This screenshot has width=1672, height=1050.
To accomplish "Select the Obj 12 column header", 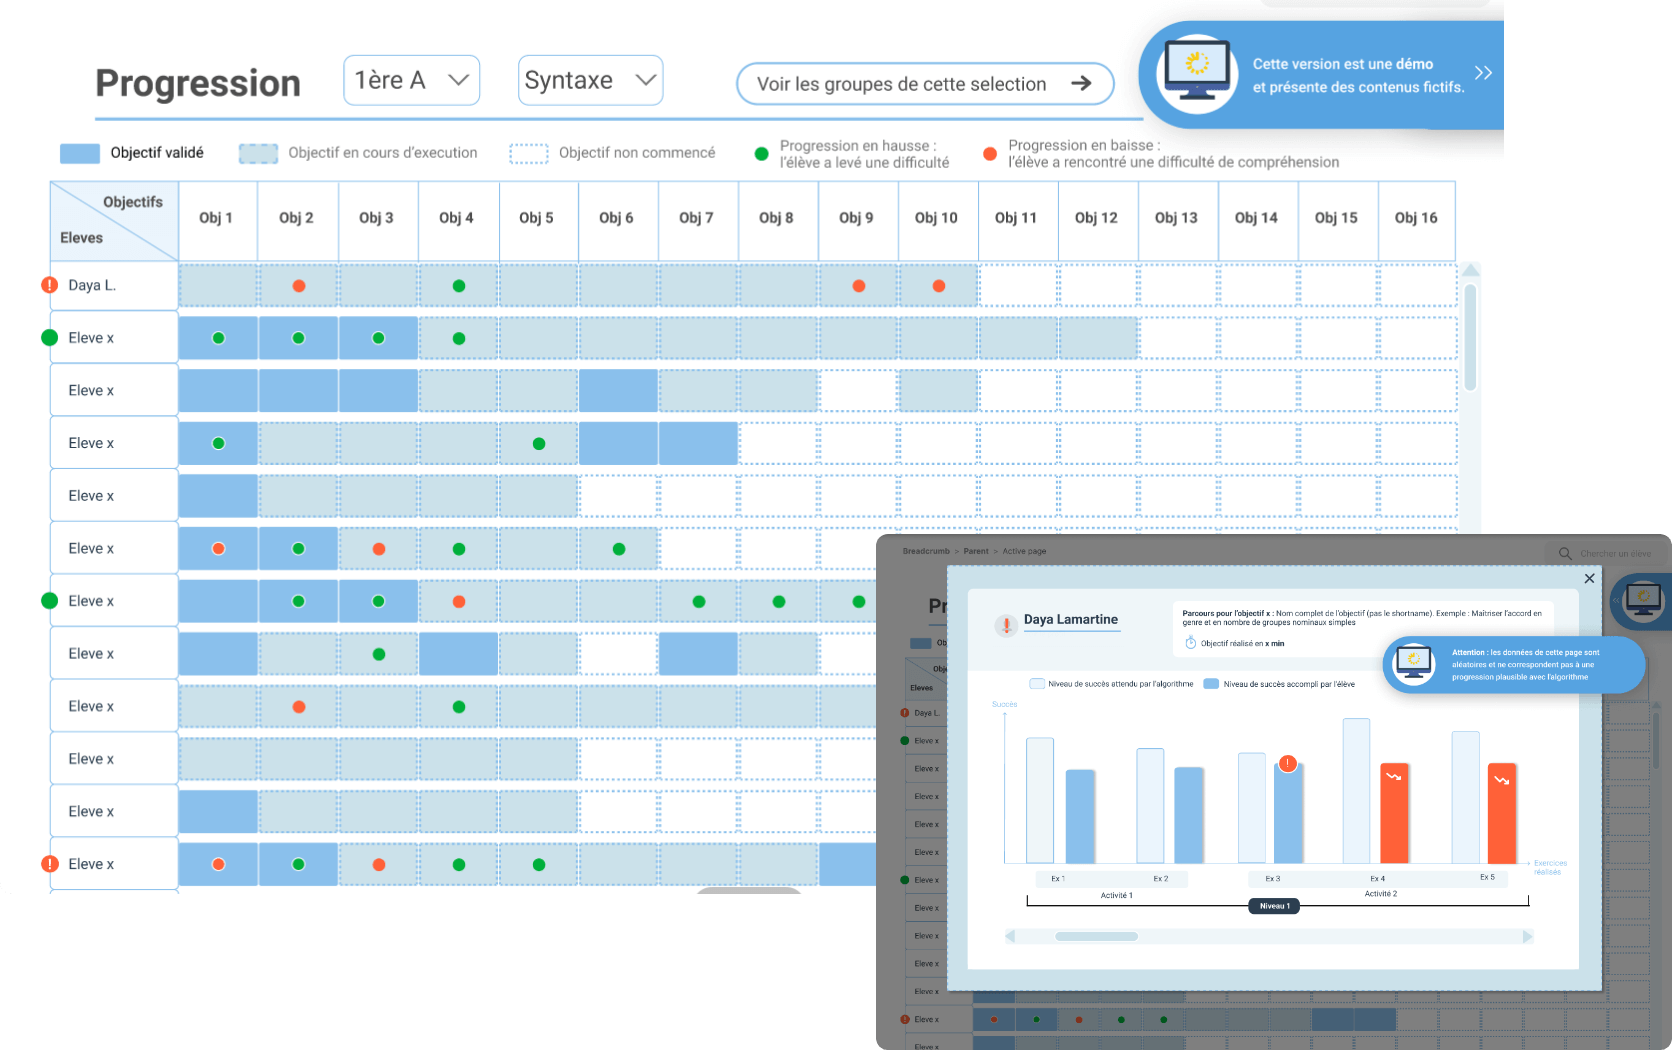I will (x=1096, y=218).
